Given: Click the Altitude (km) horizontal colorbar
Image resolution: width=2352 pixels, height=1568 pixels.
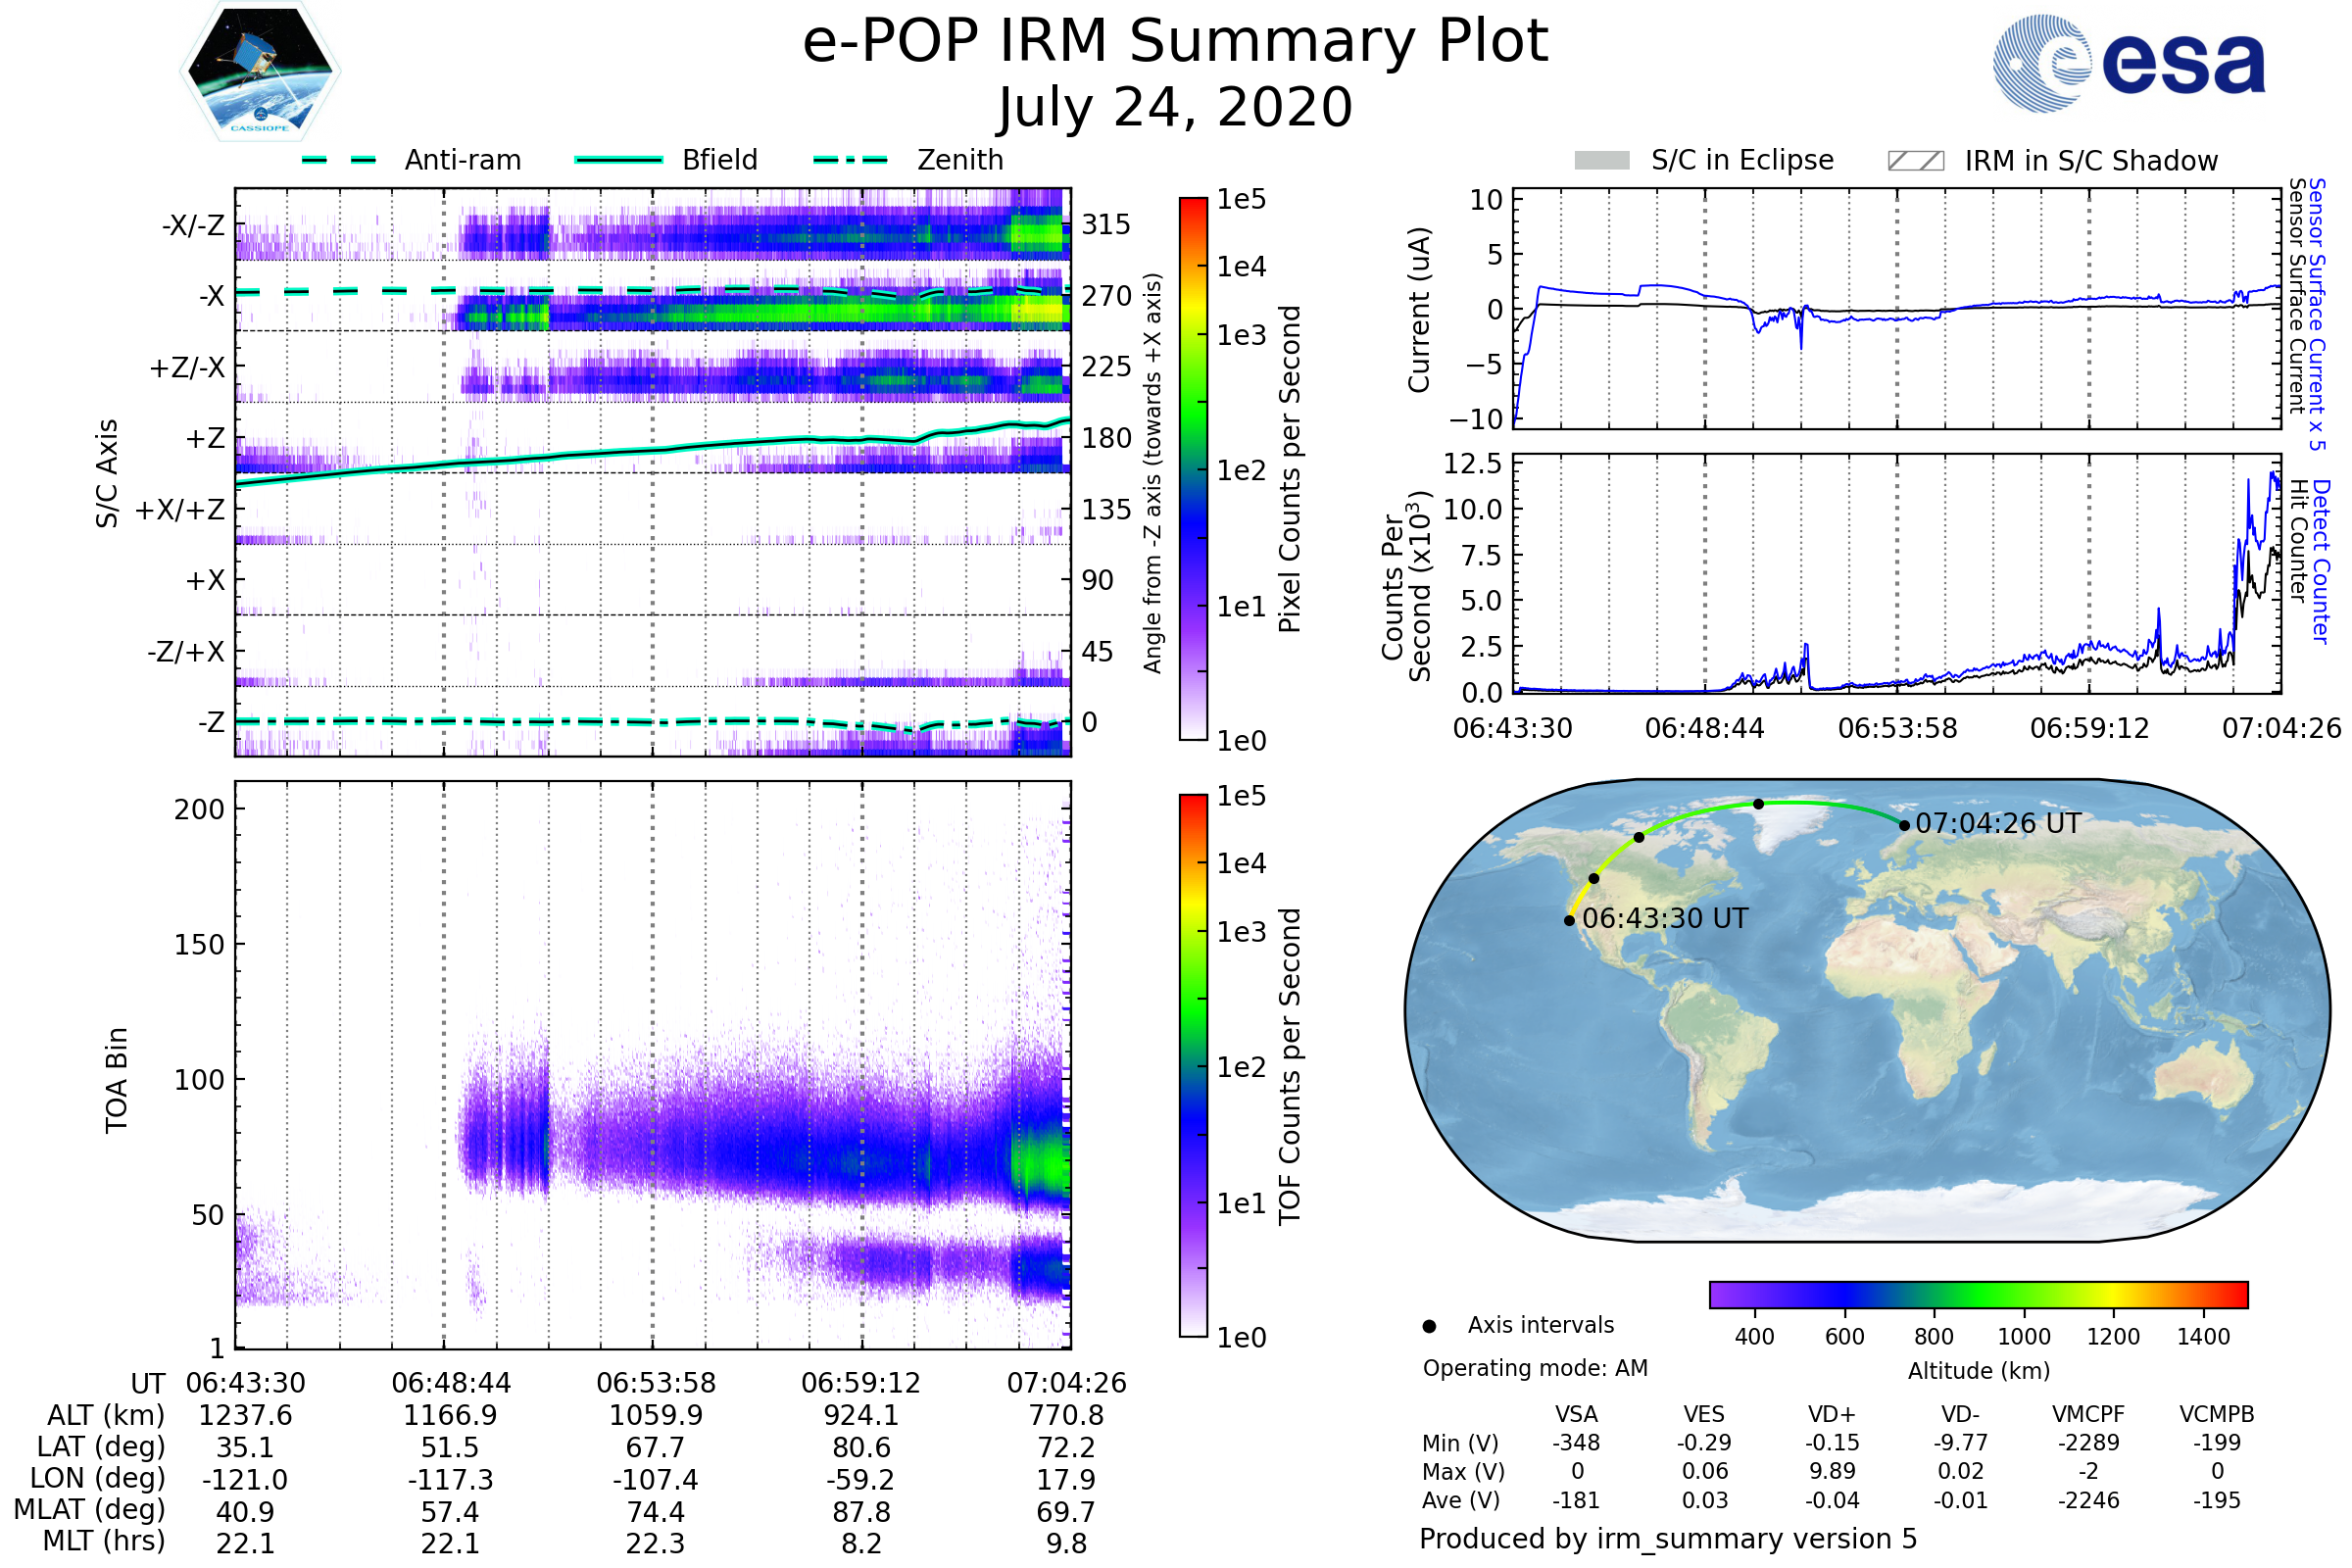Looking at the screenshot, I should pos(1978,1294).
